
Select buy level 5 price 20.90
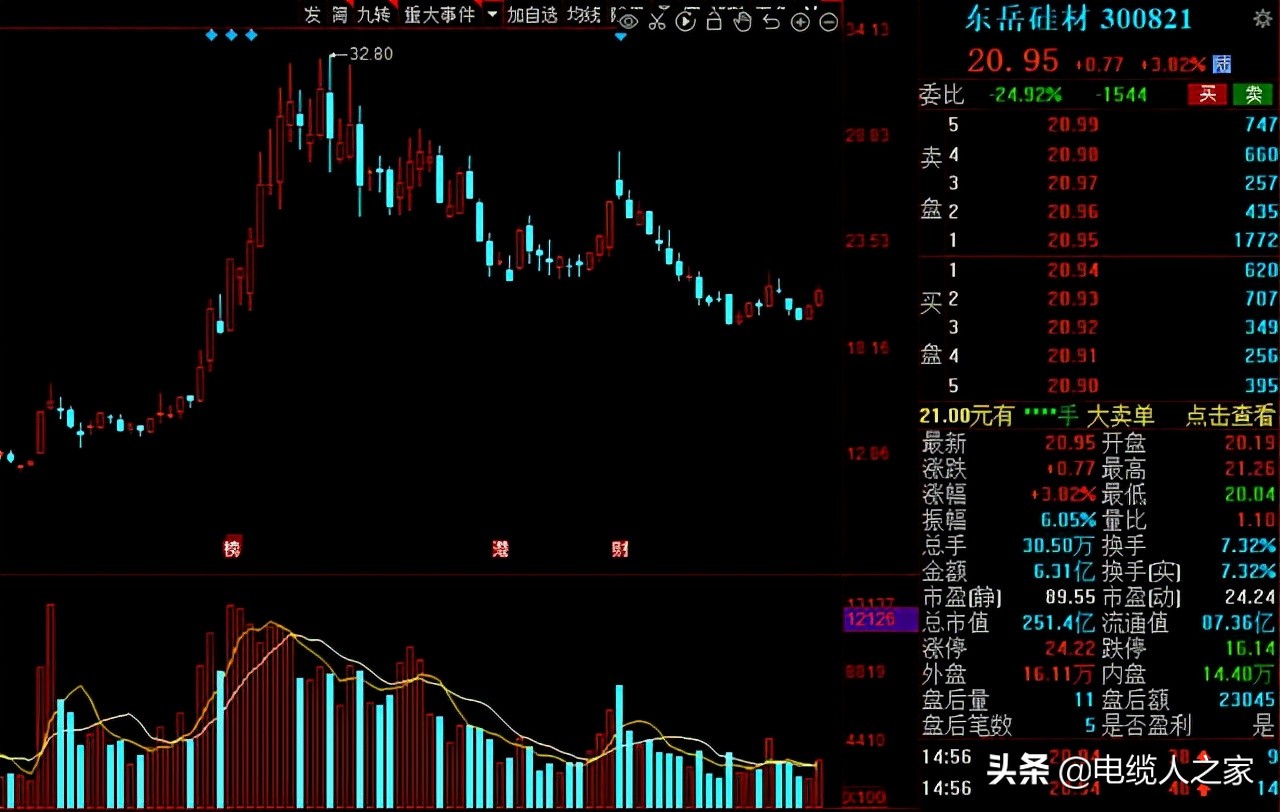click(1073, 386)
